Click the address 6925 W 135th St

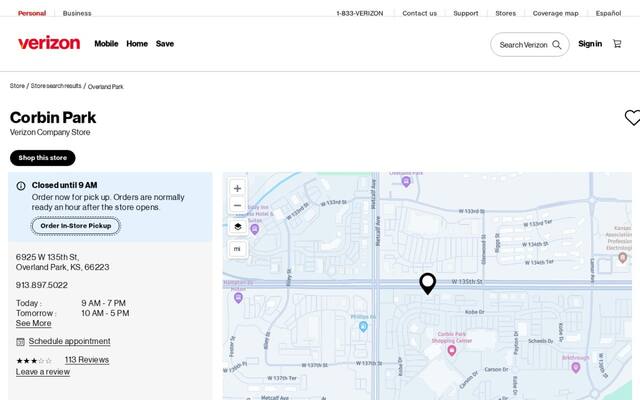(62, 262)
